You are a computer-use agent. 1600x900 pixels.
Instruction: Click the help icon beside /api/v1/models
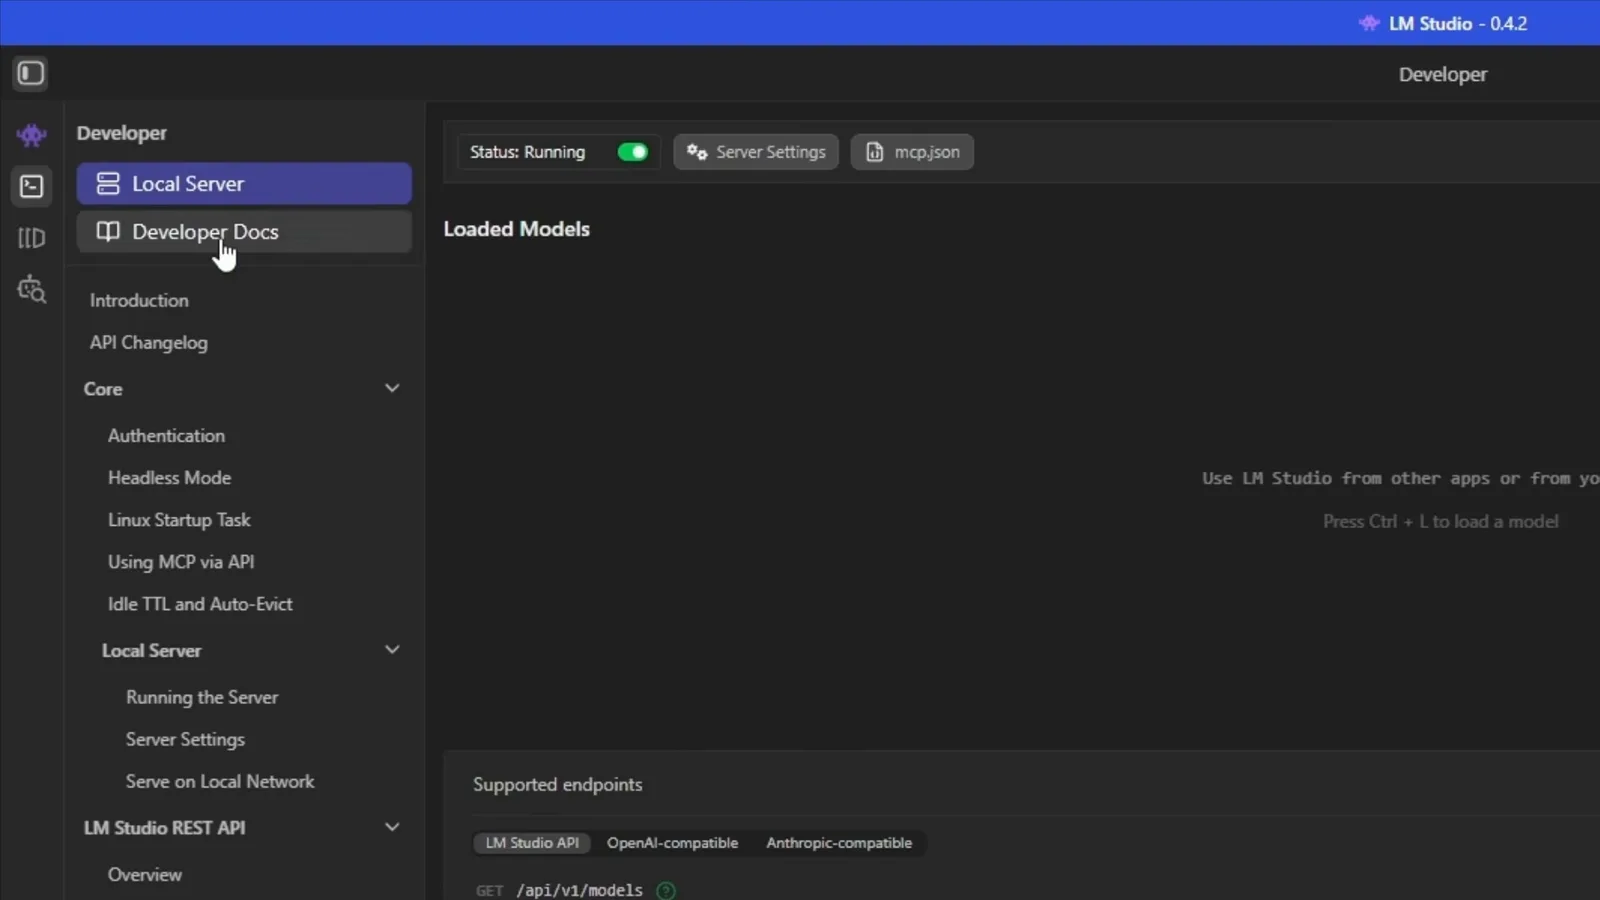click(x=665, y=890)
